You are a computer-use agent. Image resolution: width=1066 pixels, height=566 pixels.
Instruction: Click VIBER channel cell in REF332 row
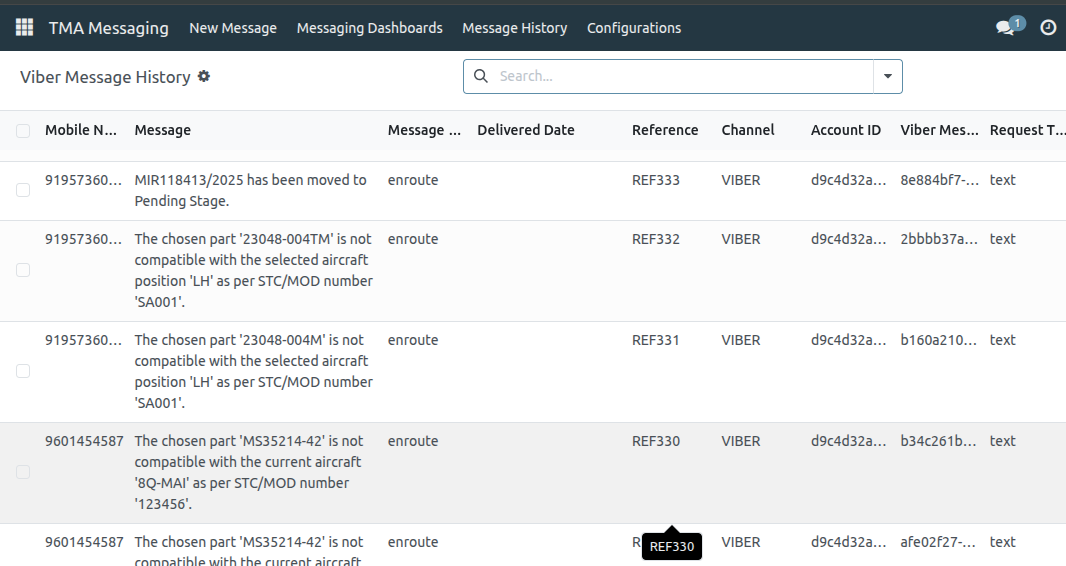[x=741, y=239]
